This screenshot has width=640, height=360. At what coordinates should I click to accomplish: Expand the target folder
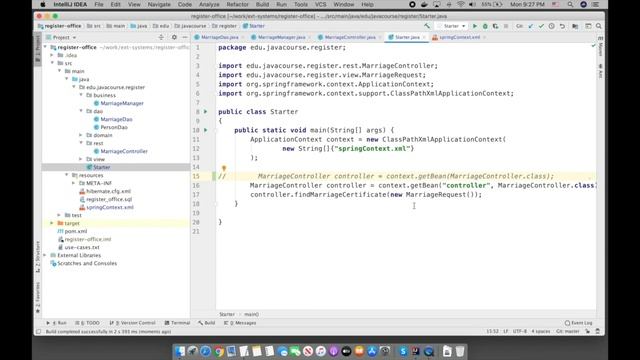coord(52,223)
